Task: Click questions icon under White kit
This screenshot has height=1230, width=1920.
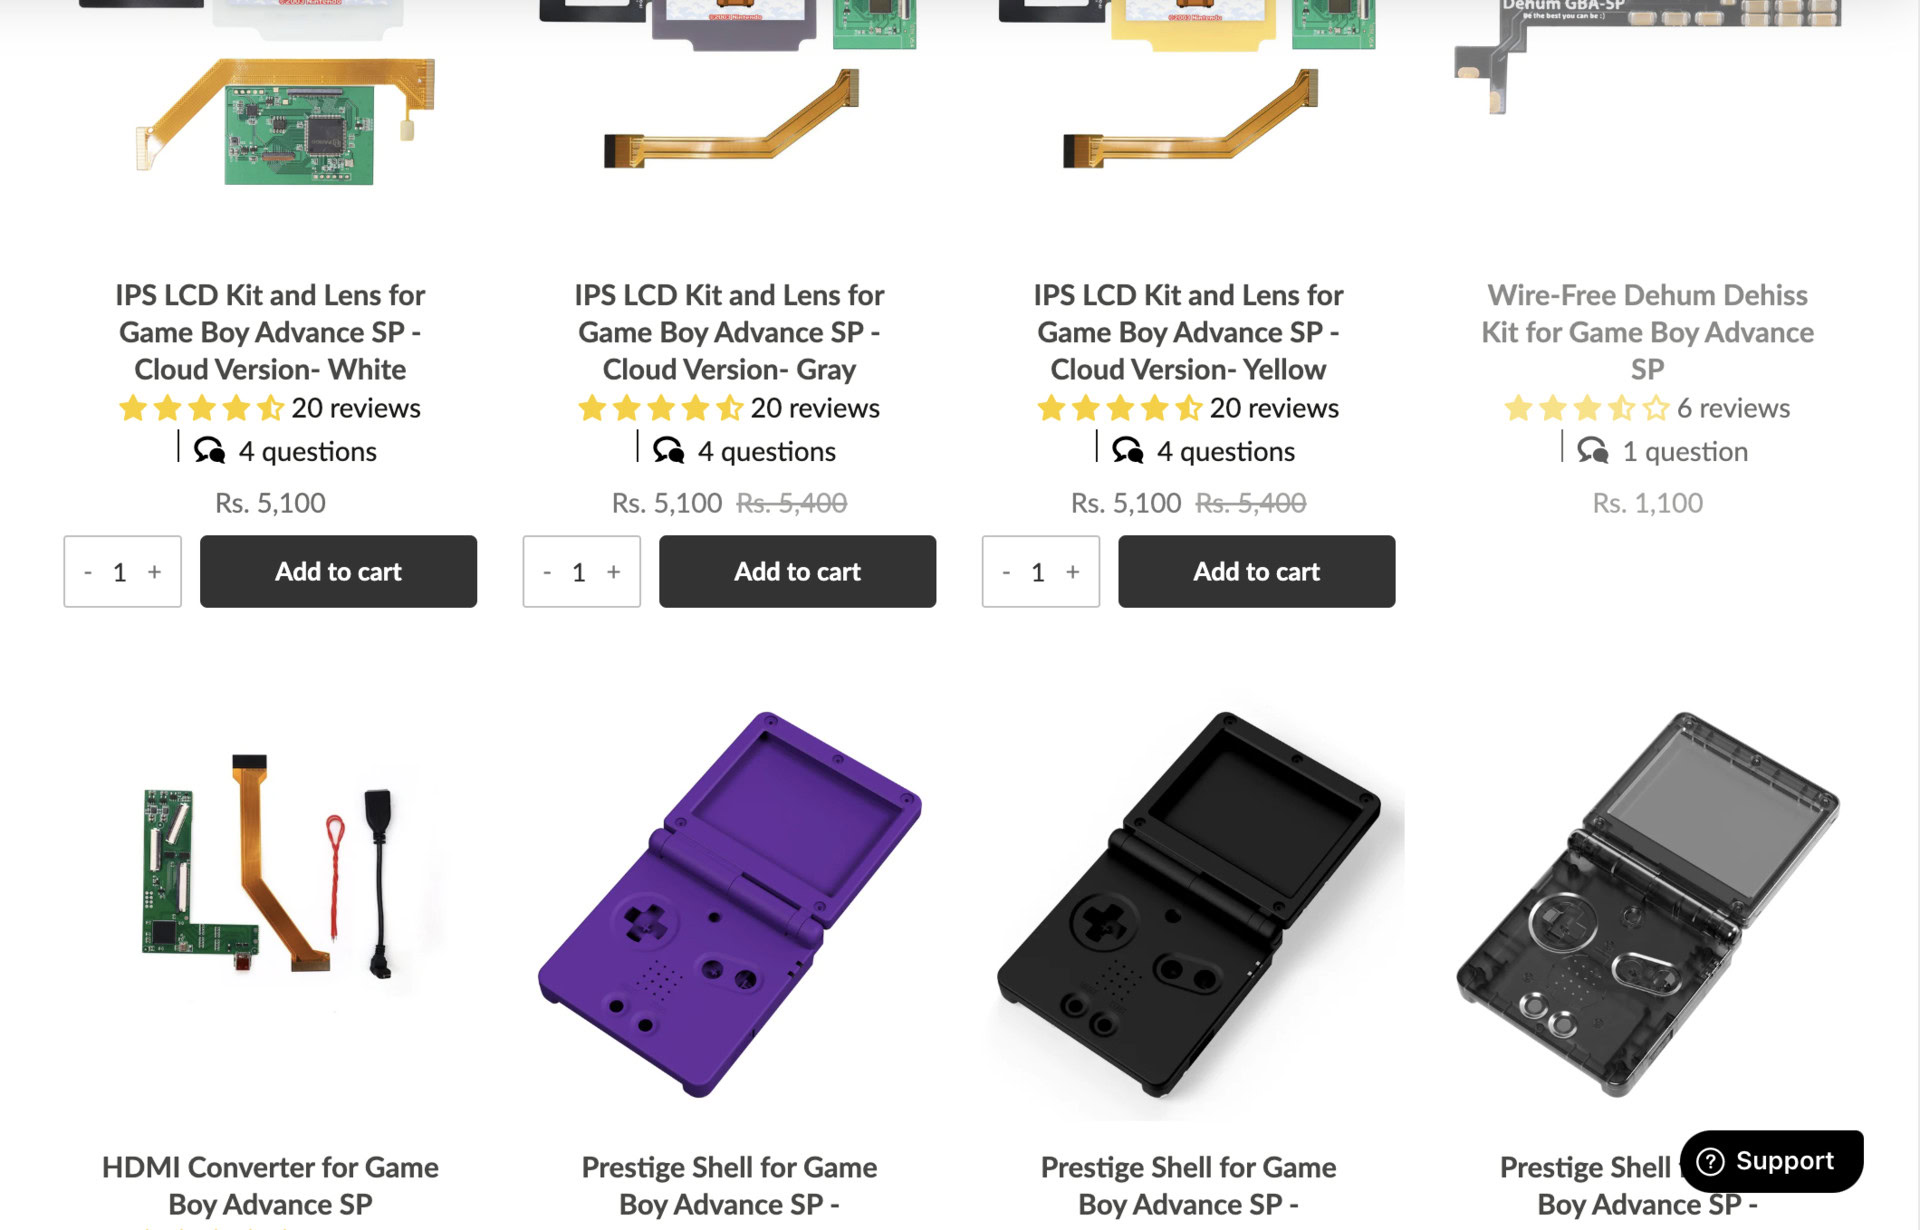Action: point(210,451)
